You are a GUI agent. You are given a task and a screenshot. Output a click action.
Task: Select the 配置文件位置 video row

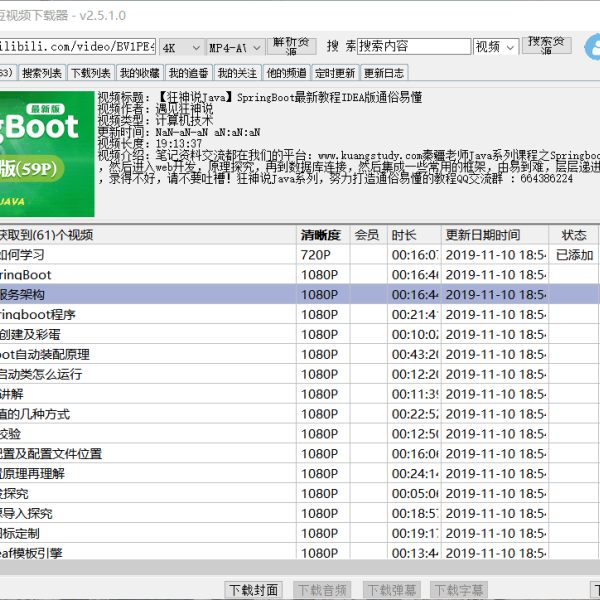tap(298, 454)
